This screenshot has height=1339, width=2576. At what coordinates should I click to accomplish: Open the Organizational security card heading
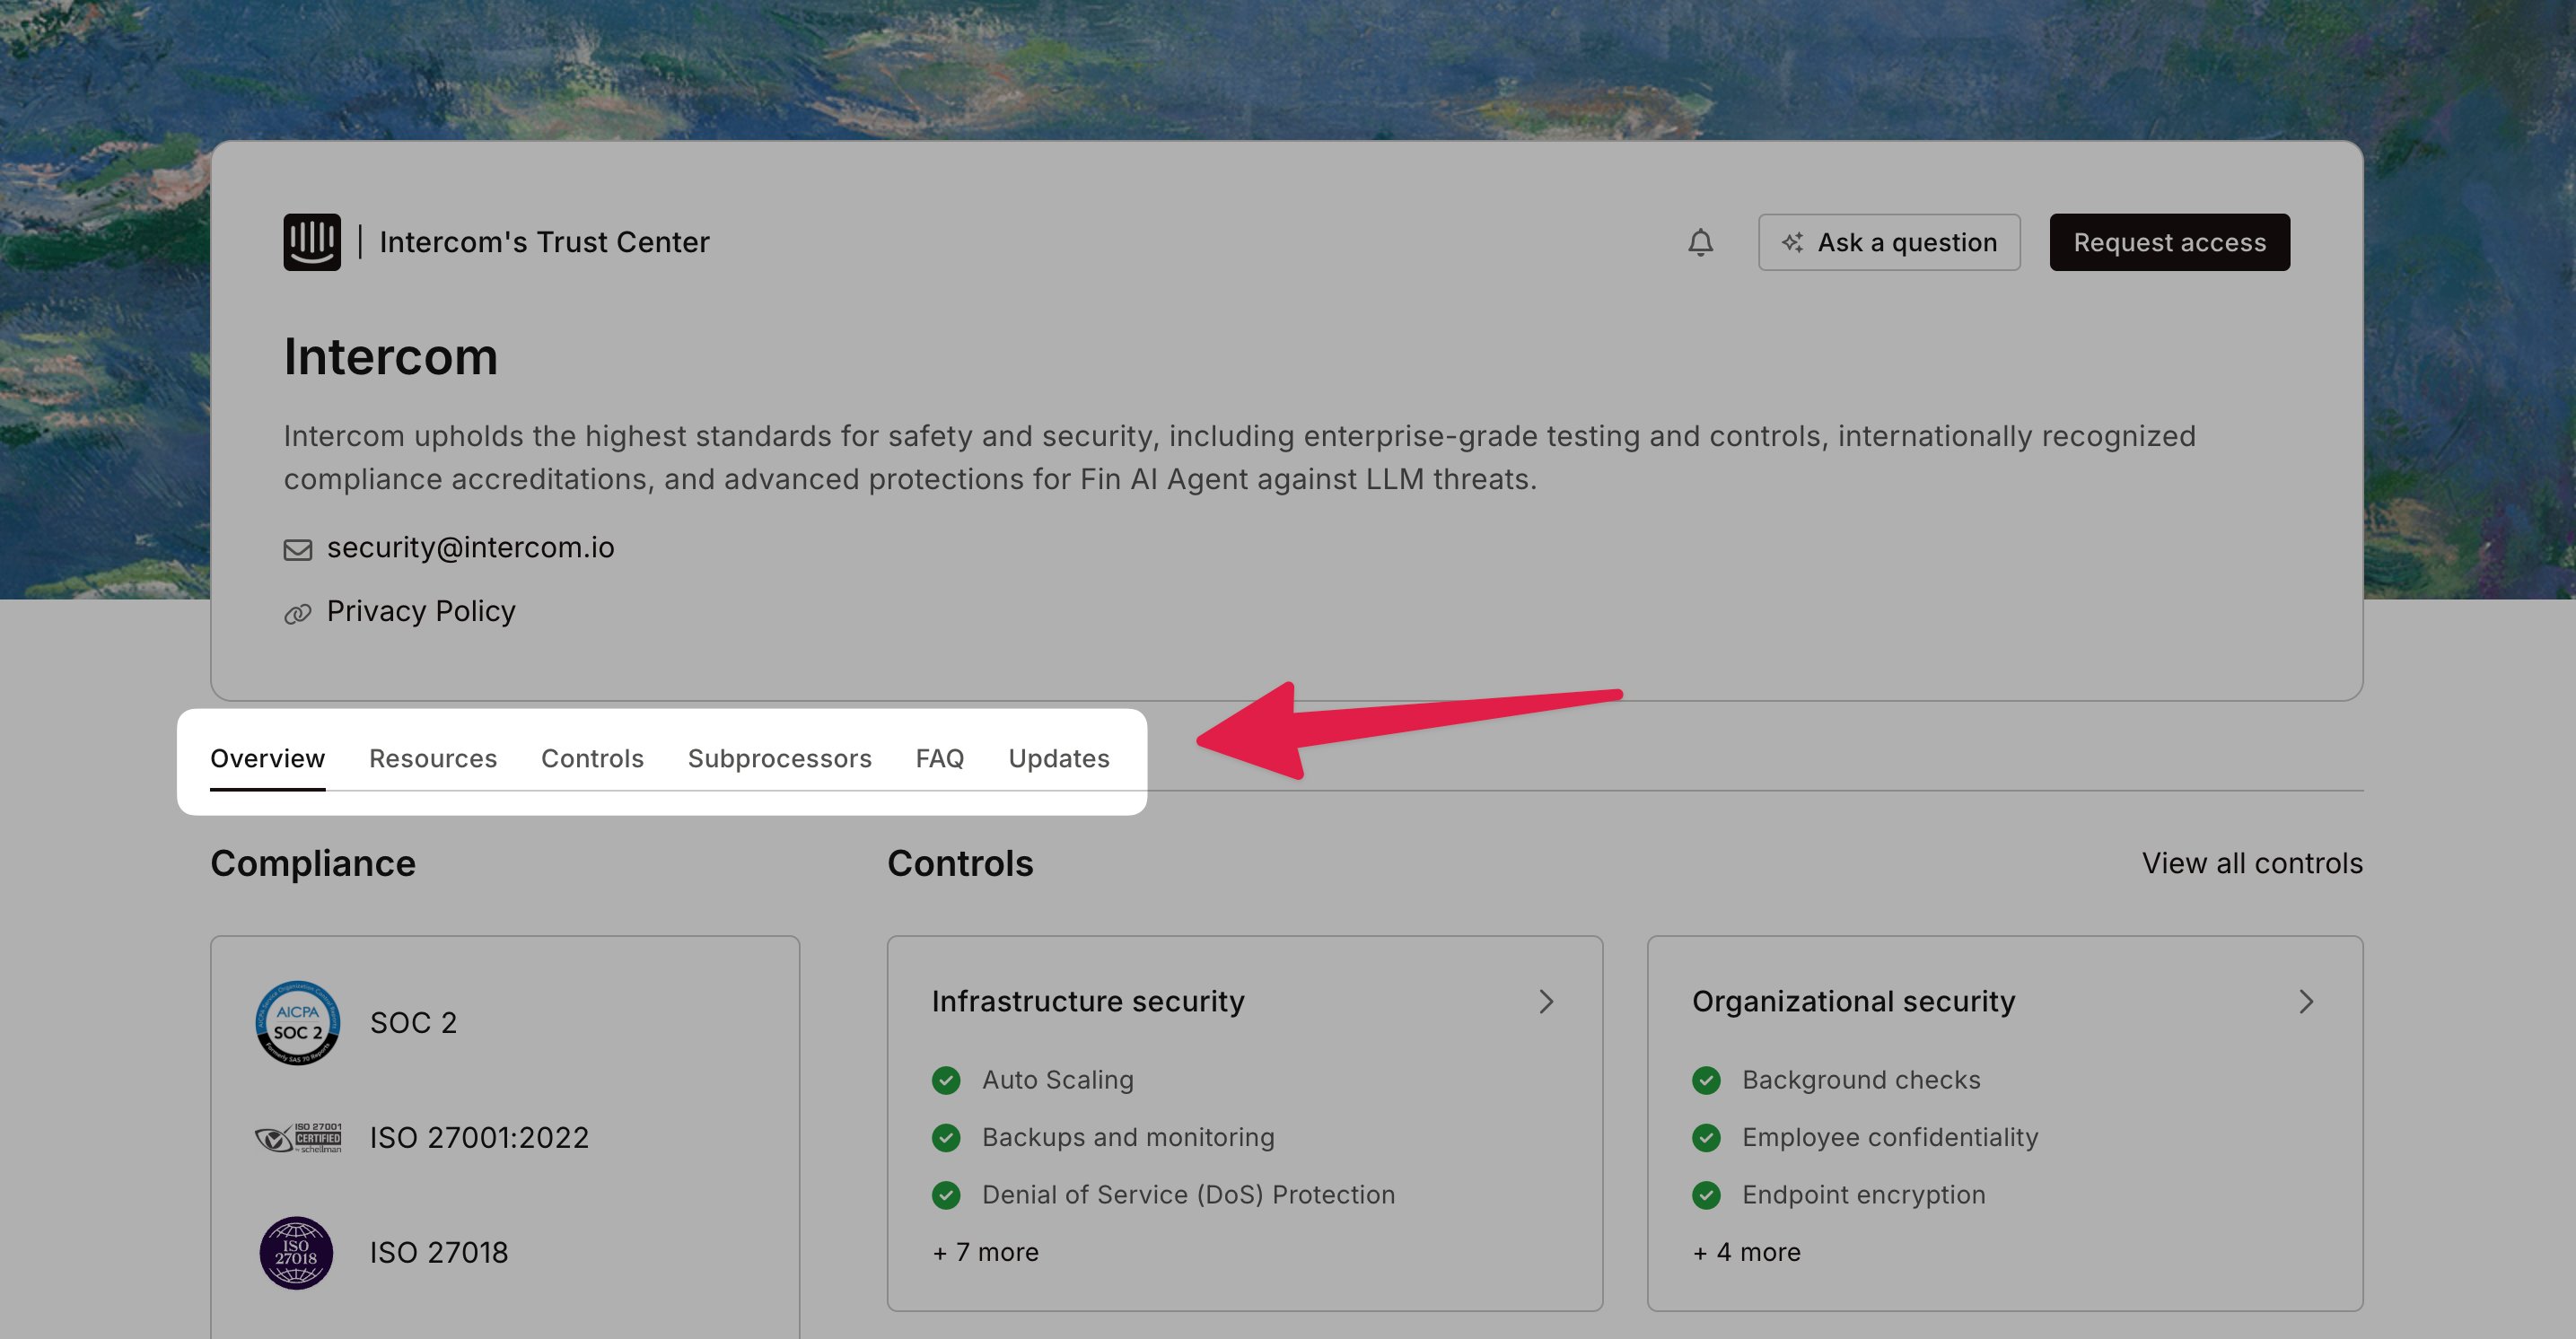tap(1853, 1001)
